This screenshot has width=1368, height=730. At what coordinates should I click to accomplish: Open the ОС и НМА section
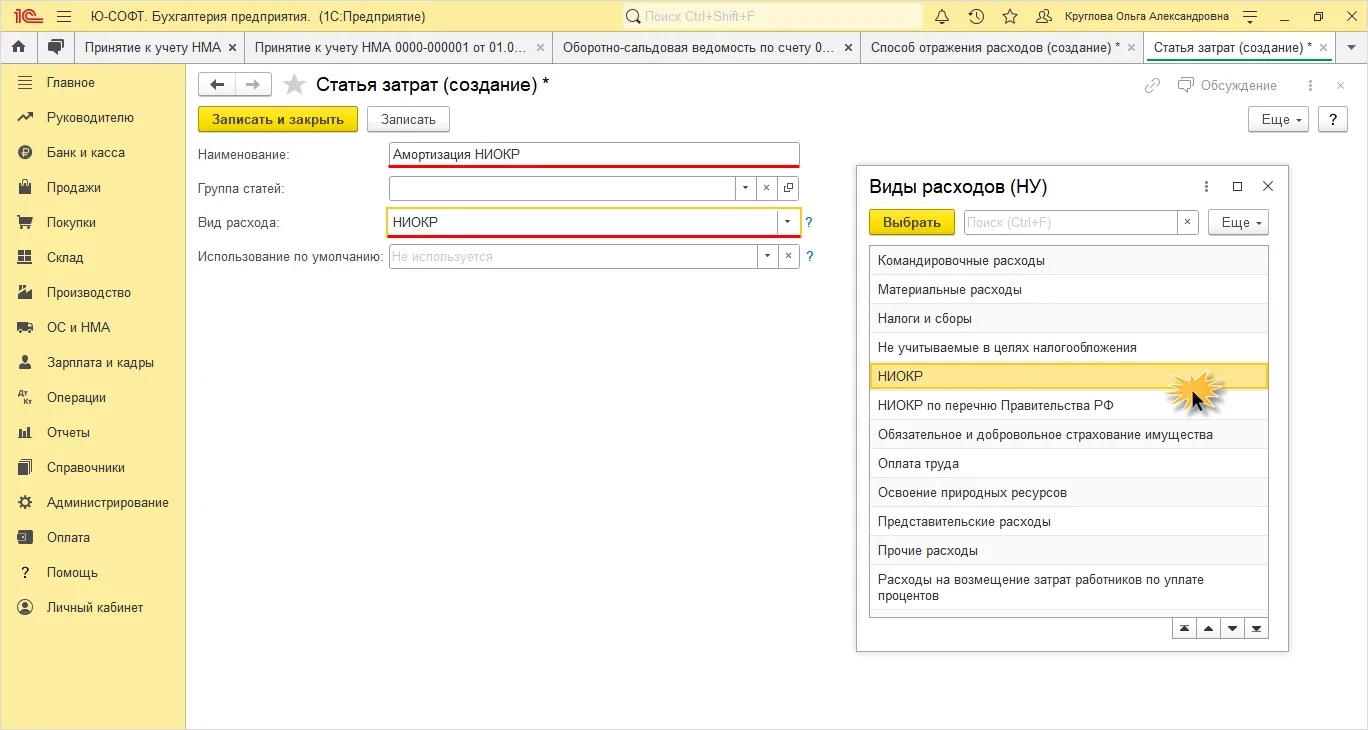pos(78,327)
